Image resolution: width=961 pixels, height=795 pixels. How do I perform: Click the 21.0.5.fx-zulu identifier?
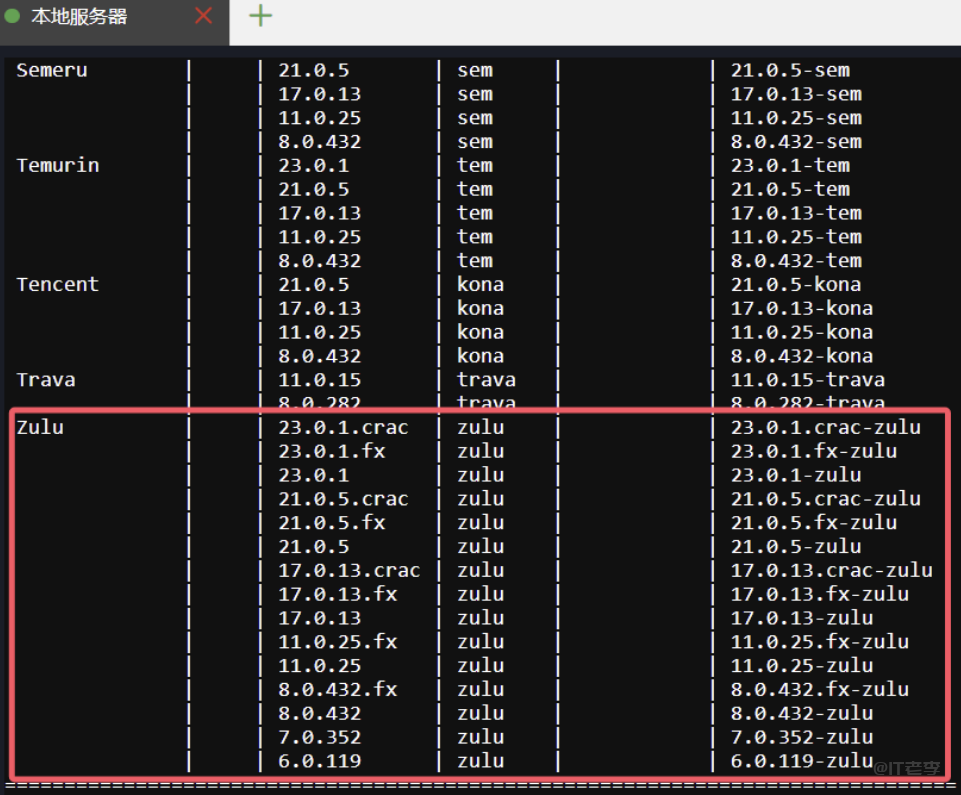click(813, 523)
